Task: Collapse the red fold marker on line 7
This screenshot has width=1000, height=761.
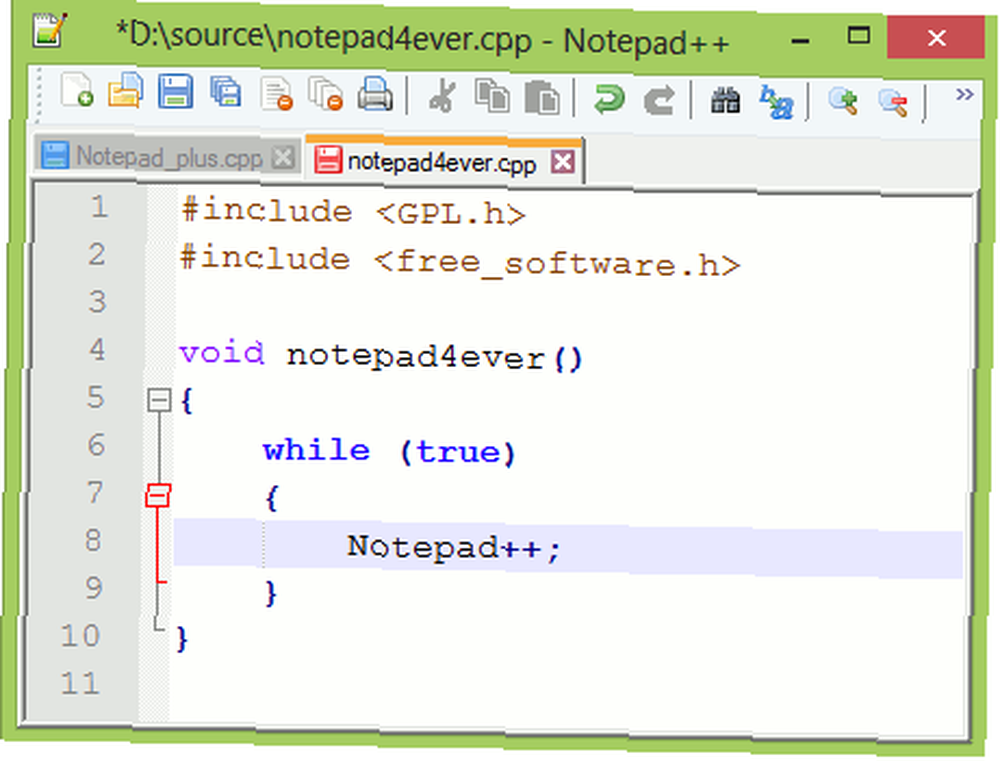Action: tap(158, 496)
